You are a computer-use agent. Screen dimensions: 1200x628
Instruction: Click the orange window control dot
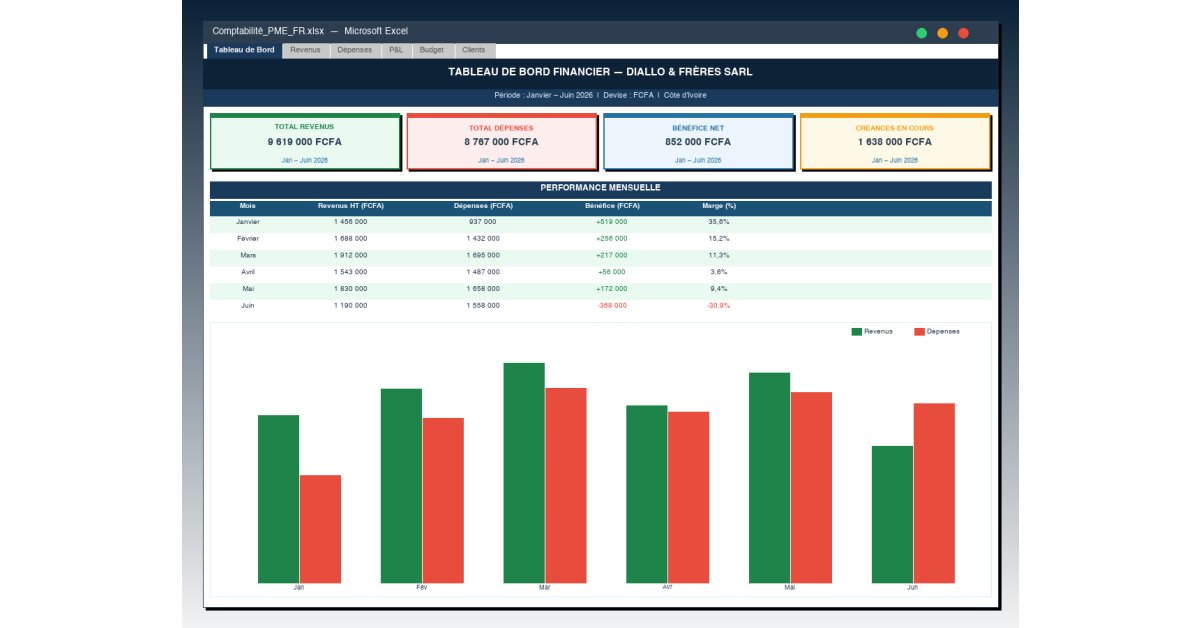[942, 33]
